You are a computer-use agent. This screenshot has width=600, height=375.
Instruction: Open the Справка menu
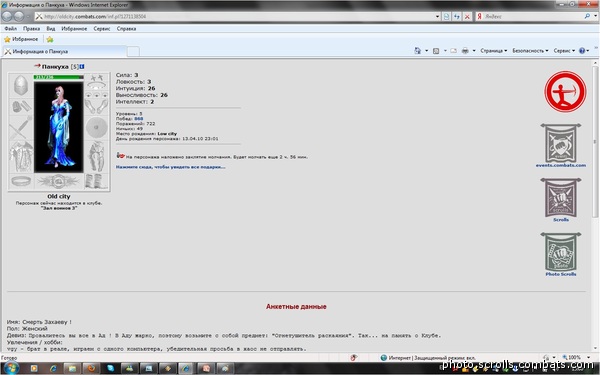click(x=126, y=29)
